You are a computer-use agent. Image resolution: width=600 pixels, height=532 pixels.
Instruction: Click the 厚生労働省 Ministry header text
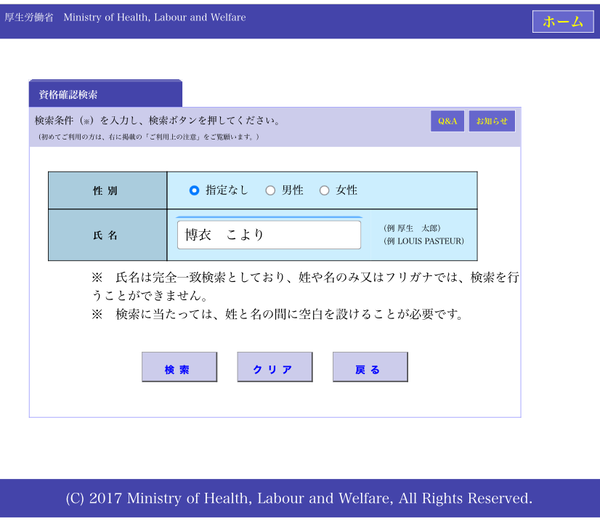[125, 17]
